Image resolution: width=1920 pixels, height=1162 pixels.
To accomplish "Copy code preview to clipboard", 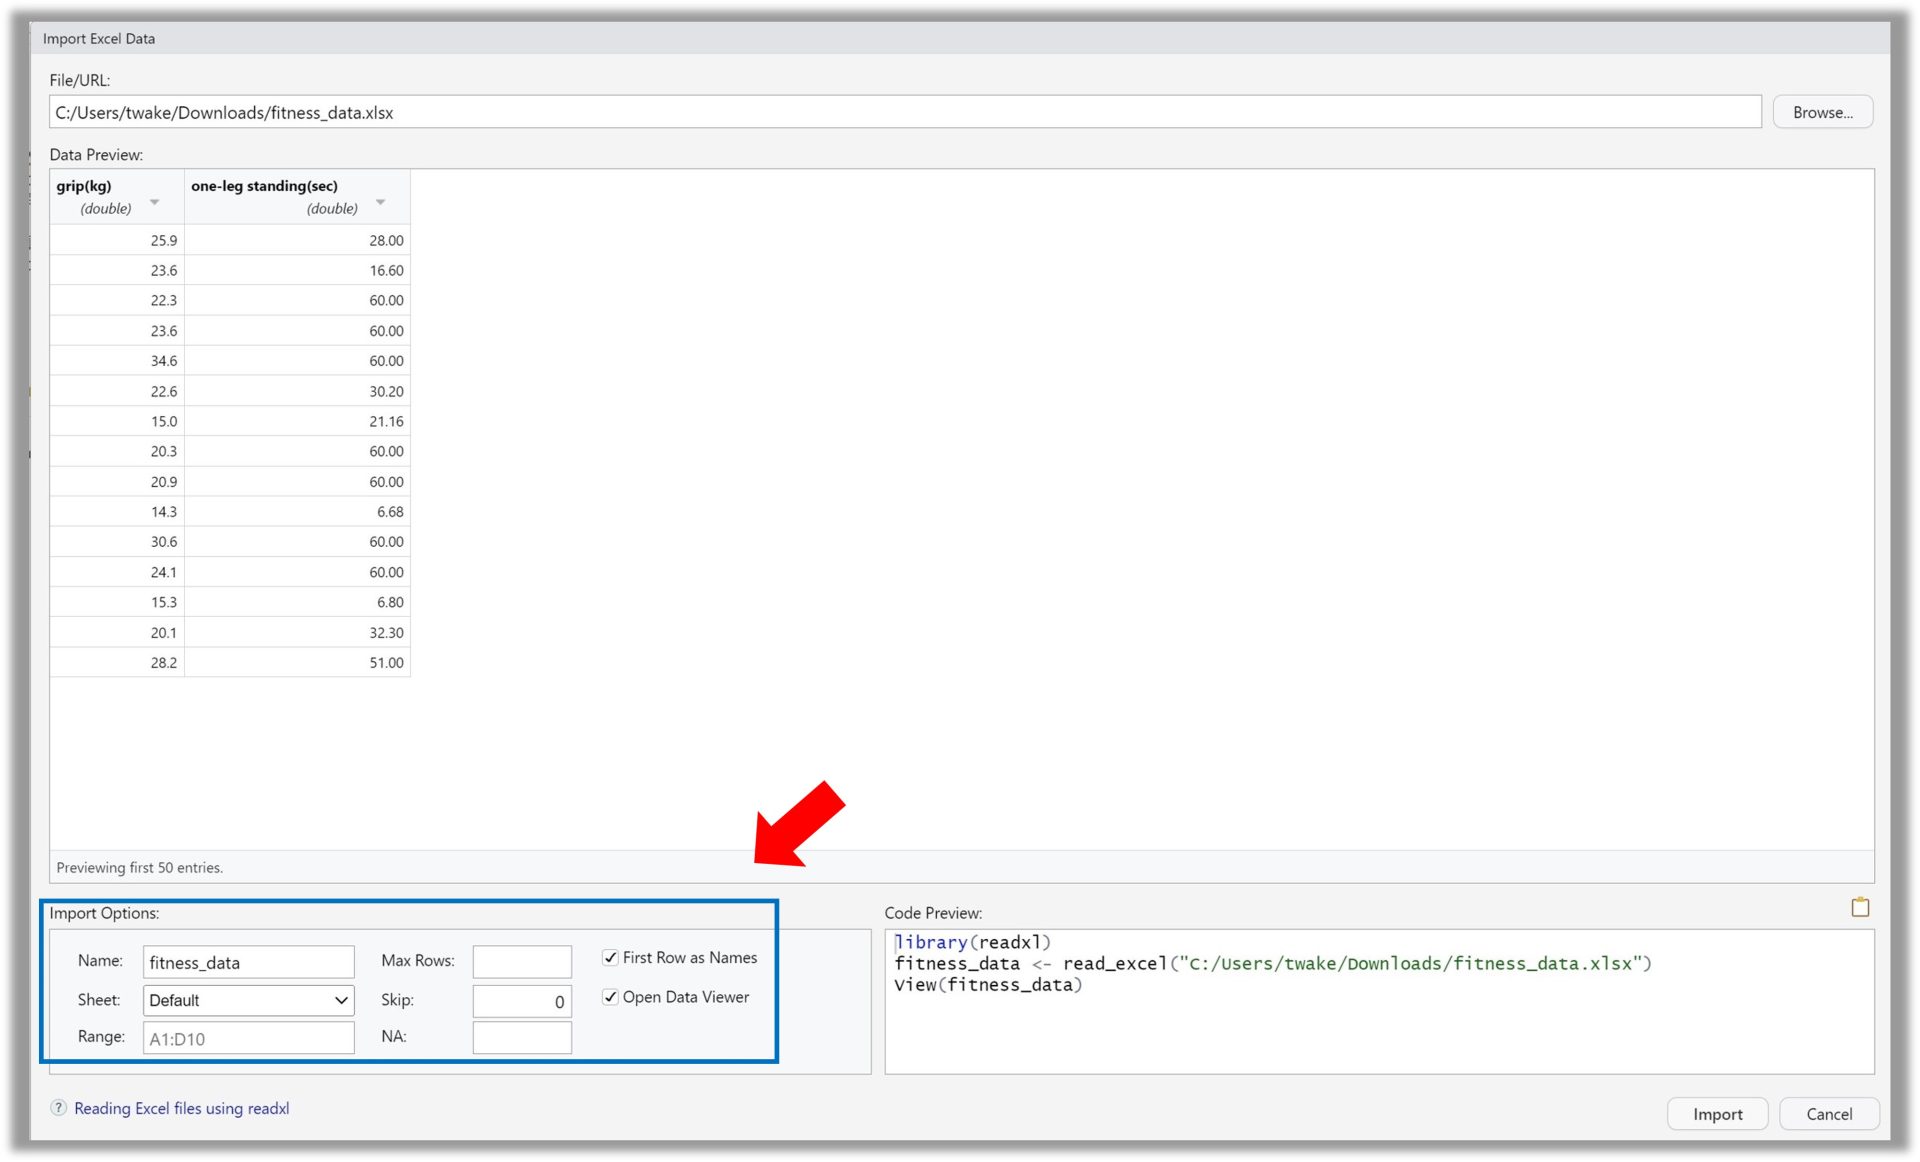I will pyautogui.click(x=1862, y=908).
